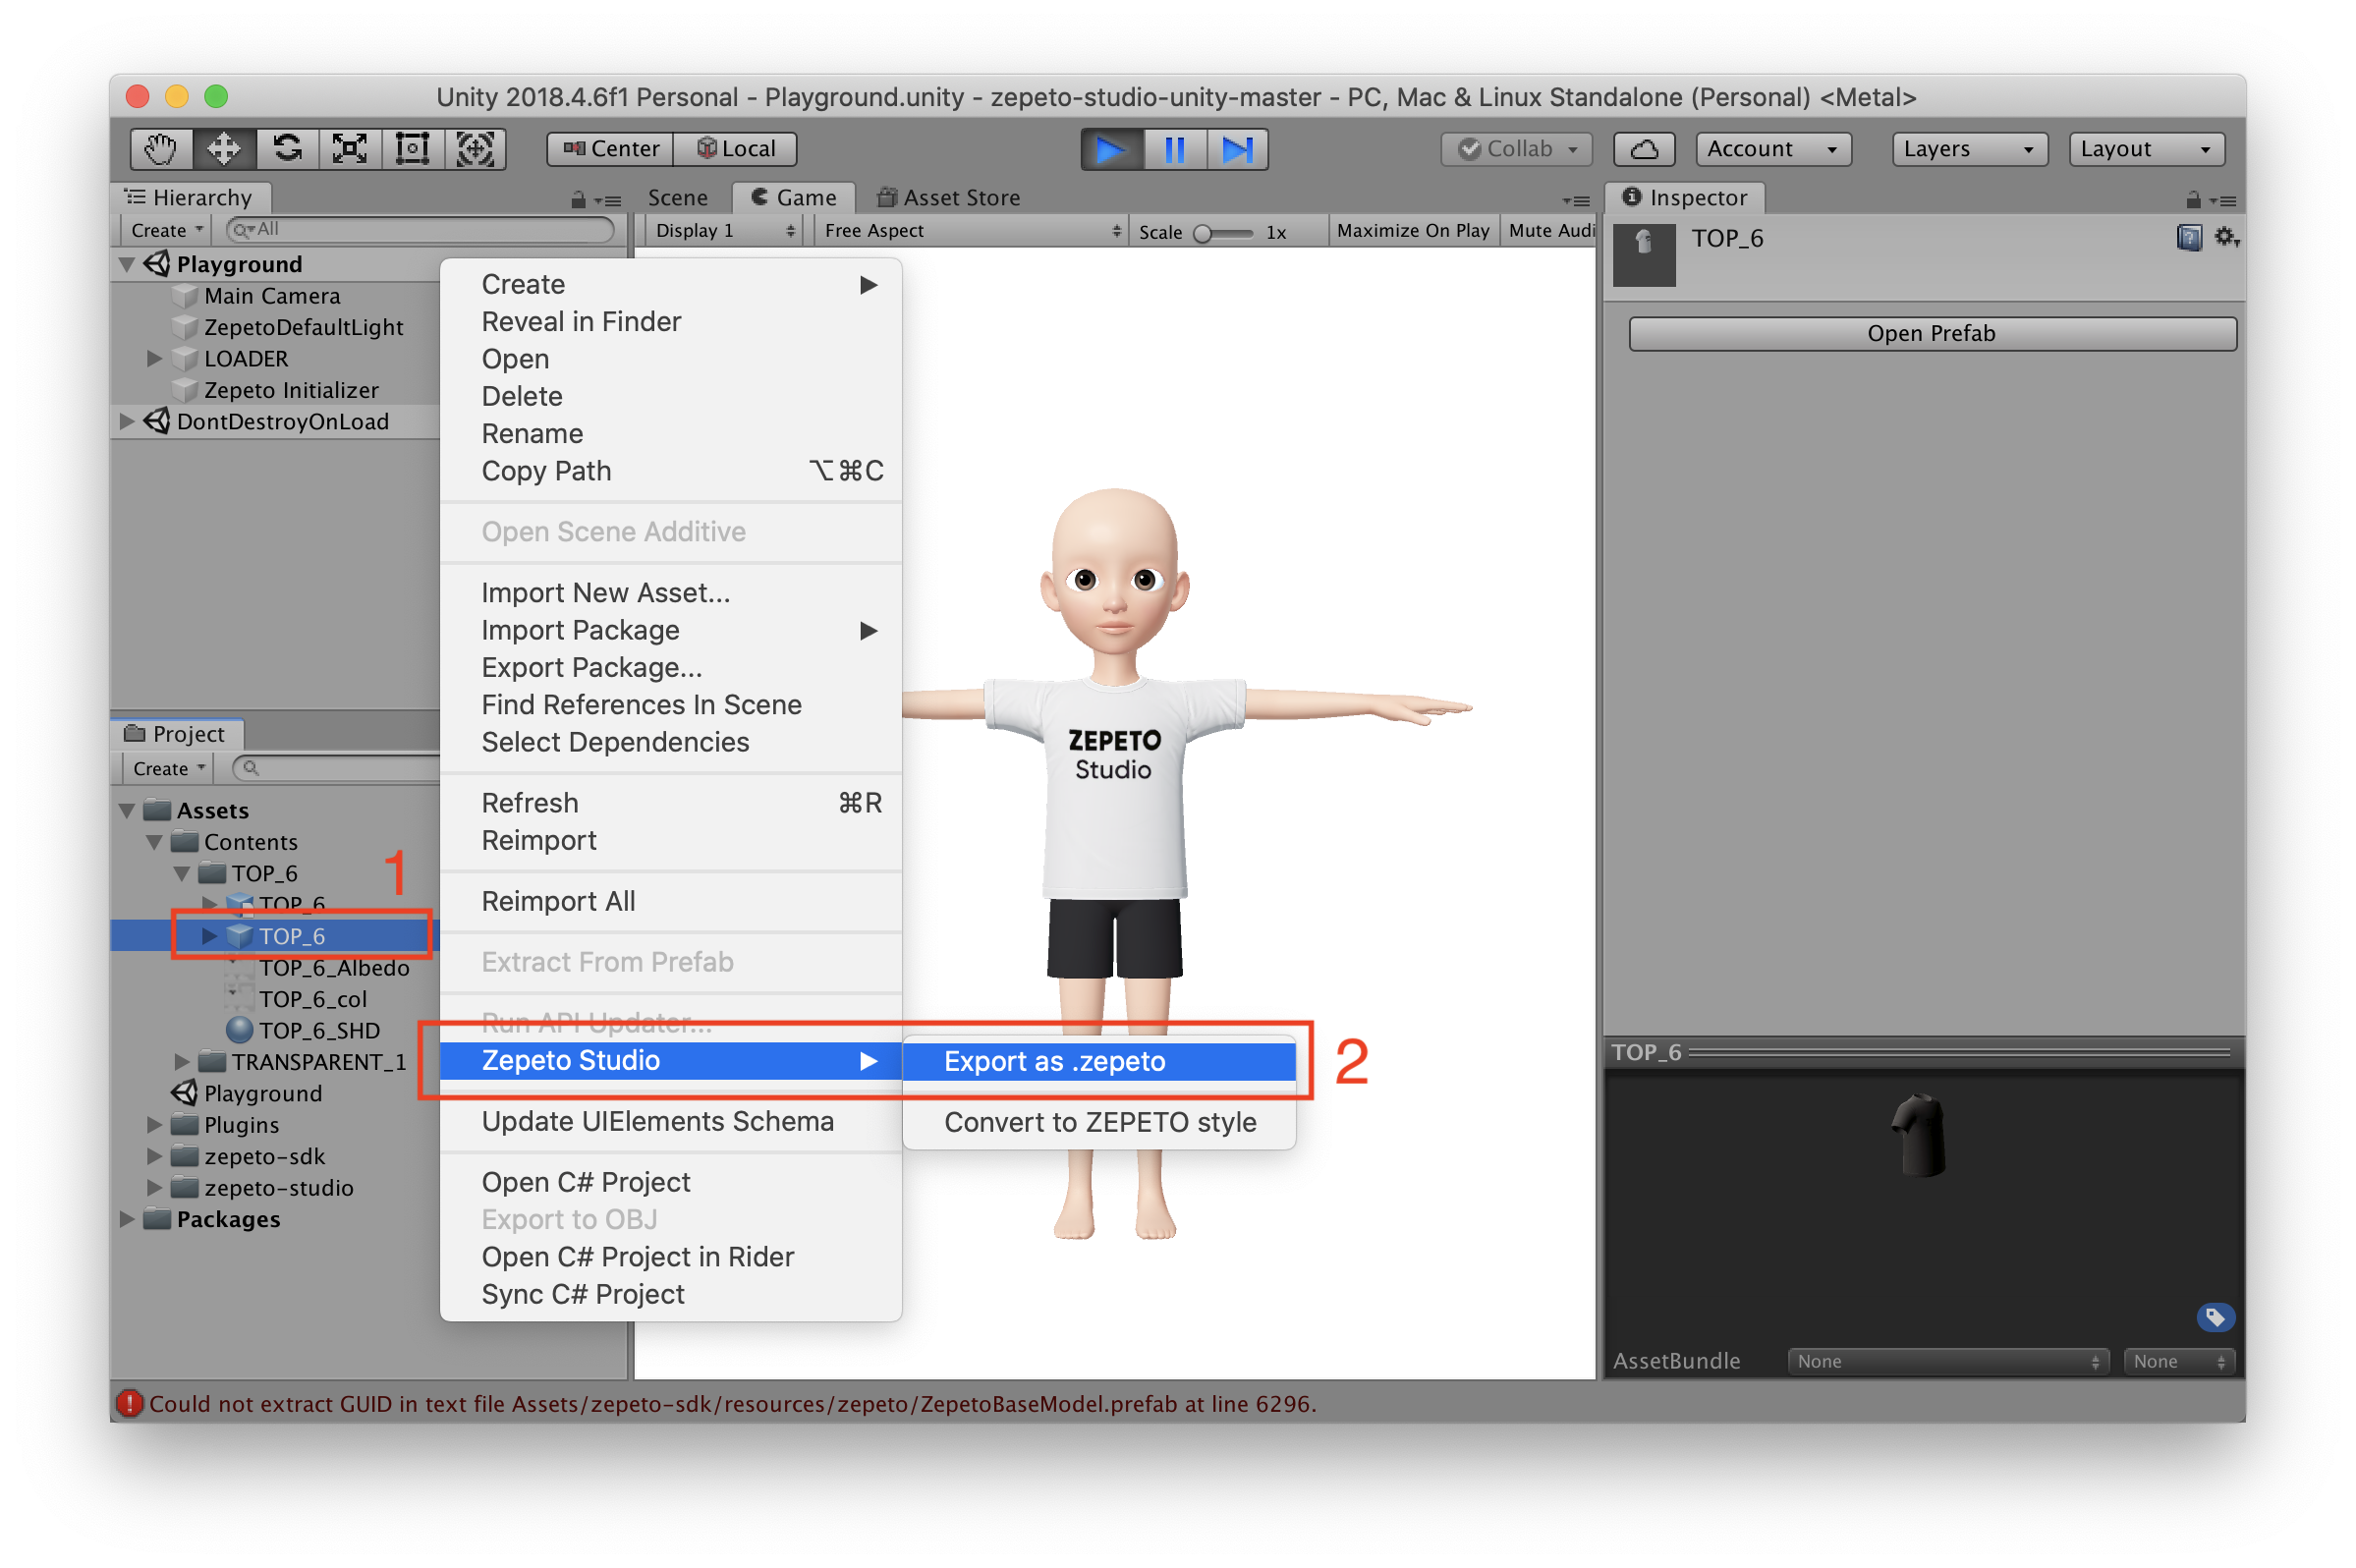Select the Project tab

coord(176,734)
